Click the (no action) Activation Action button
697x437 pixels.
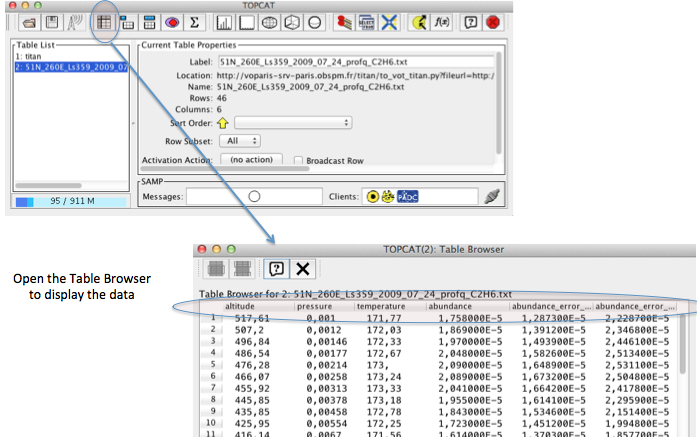pyautogui.click(x=252, y=160)
